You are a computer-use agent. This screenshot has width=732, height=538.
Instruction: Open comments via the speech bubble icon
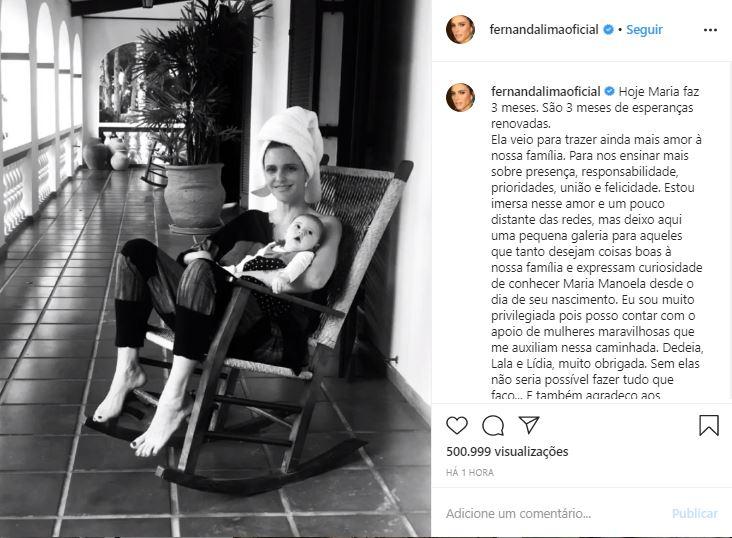(493, 425)
